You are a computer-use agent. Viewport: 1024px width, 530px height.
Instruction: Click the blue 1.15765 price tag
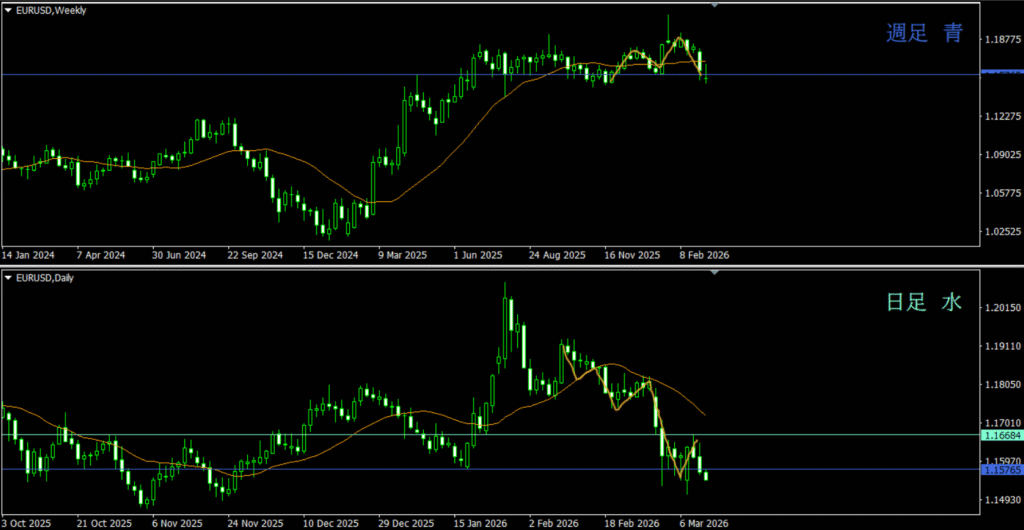coord(1001,470)
